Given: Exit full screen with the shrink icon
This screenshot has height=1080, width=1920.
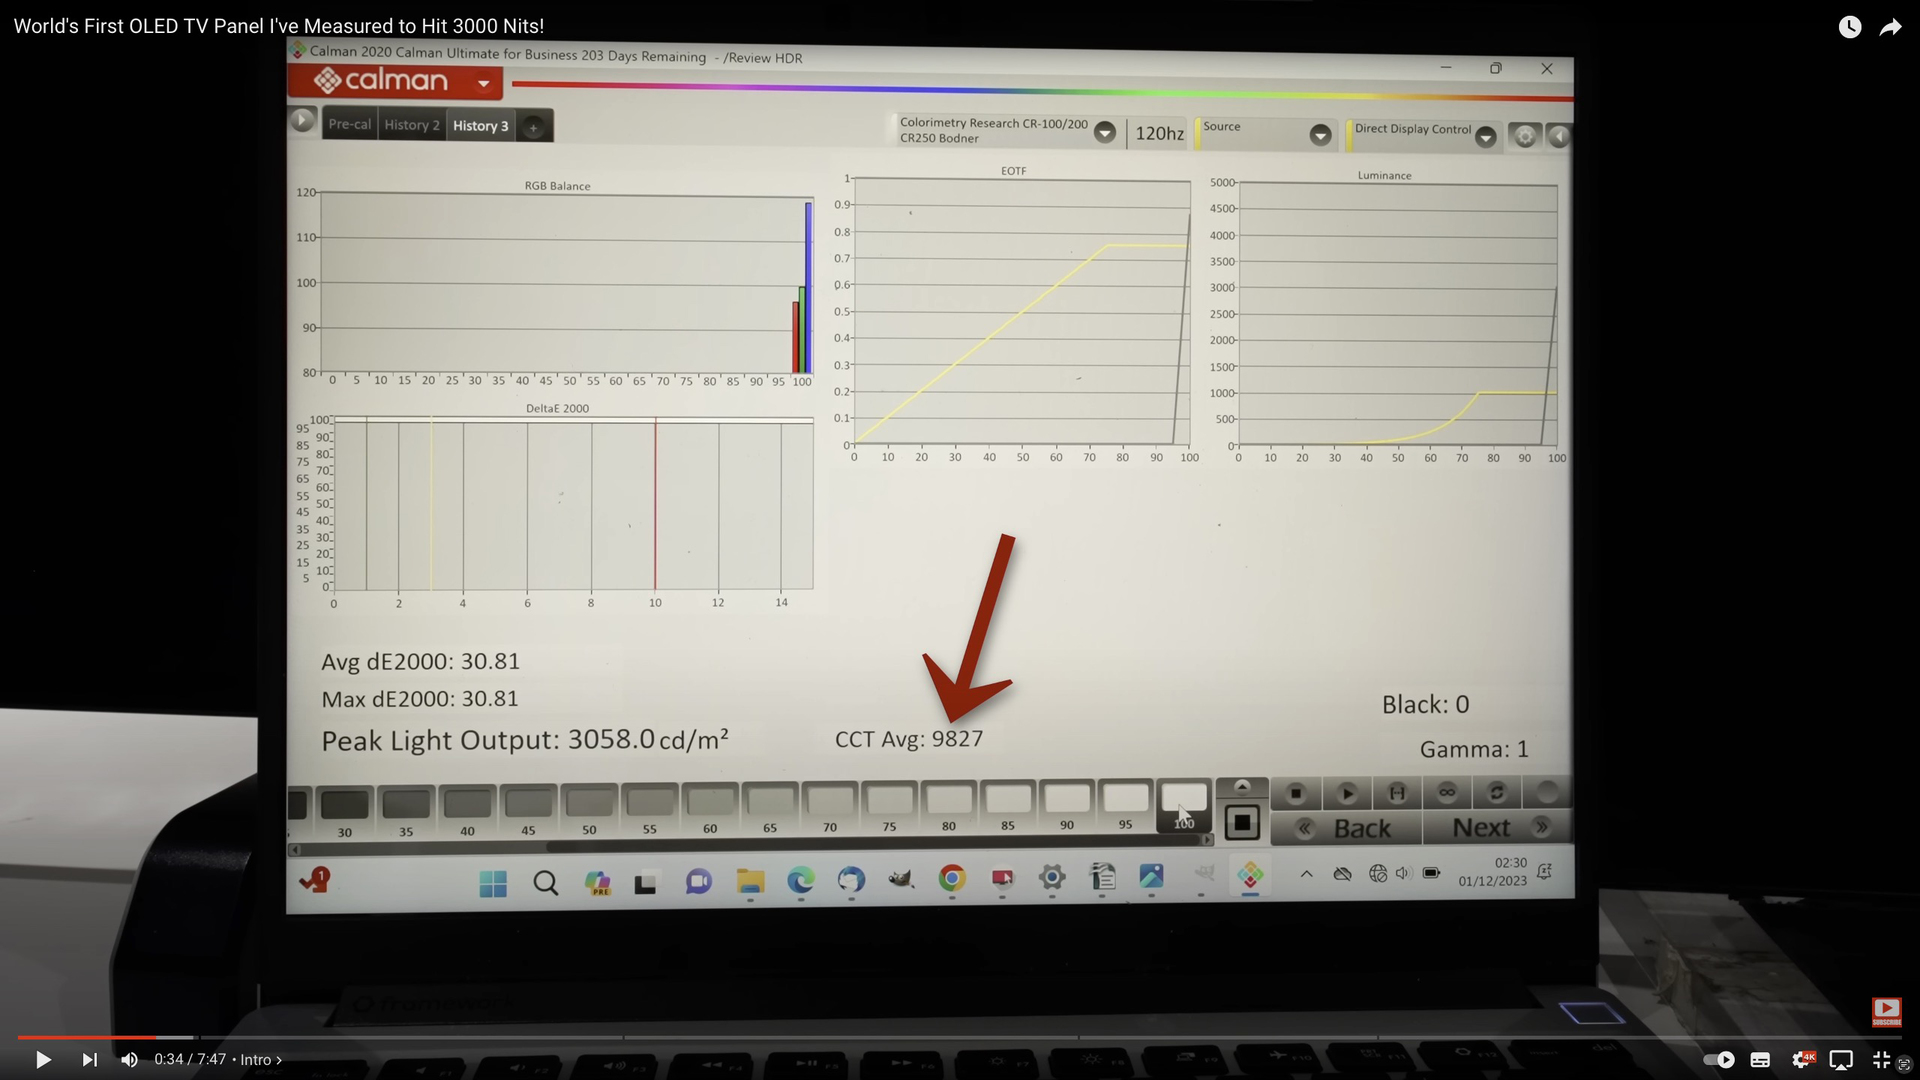Looking at the screenshot, I should pyautogui.click(x=1881, y=1060).
